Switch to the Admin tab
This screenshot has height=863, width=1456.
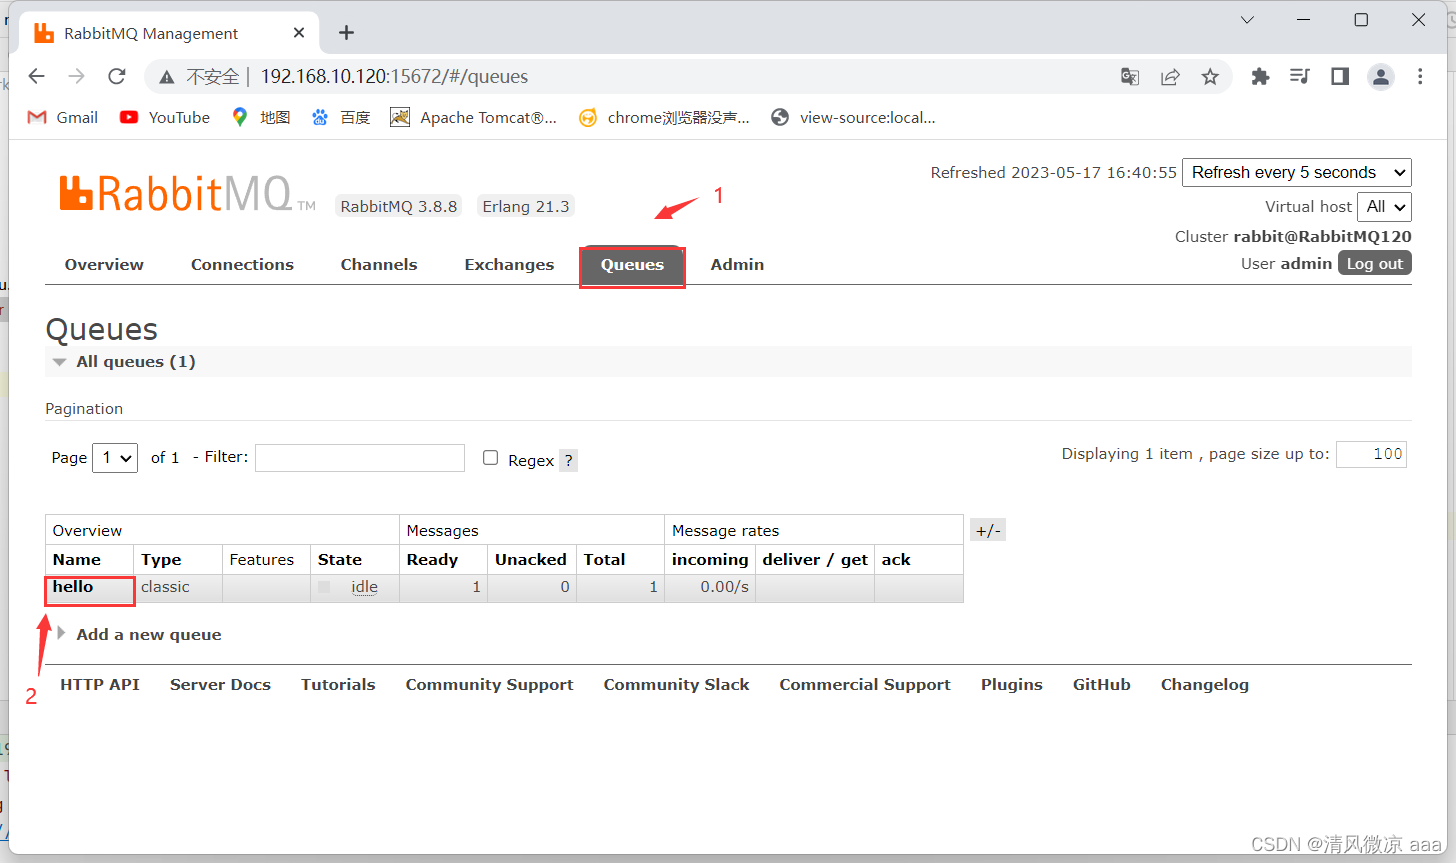[737, 265]
